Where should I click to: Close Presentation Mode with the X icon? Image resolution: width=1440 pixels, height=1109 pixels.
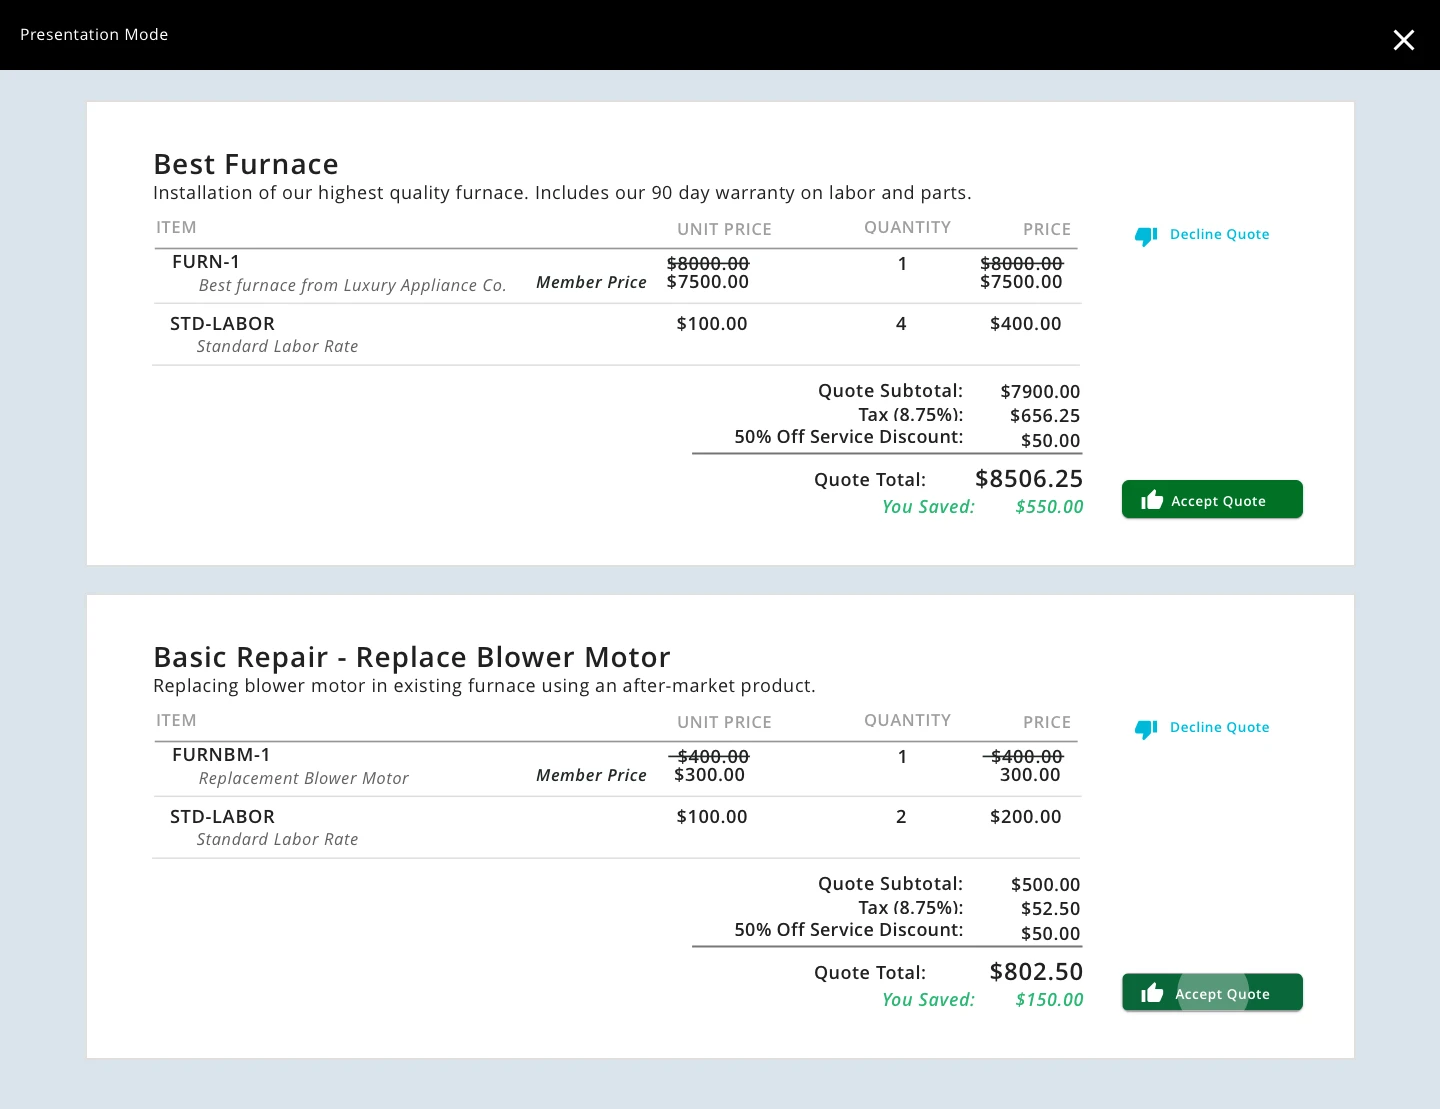coord(1403,39)
